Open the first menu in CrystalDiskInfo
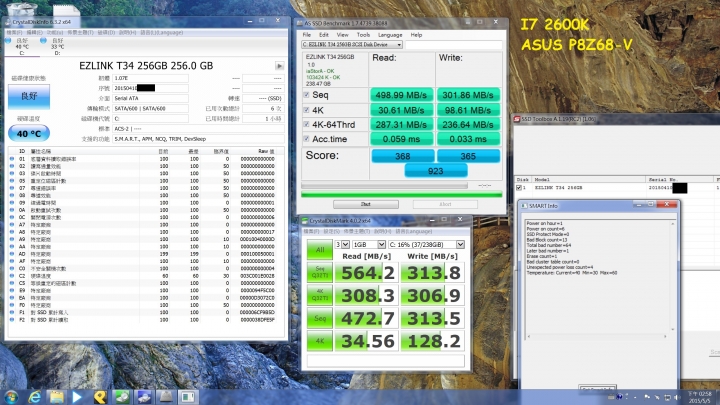Viewport: 720px width, 405px height. [14, 33]
